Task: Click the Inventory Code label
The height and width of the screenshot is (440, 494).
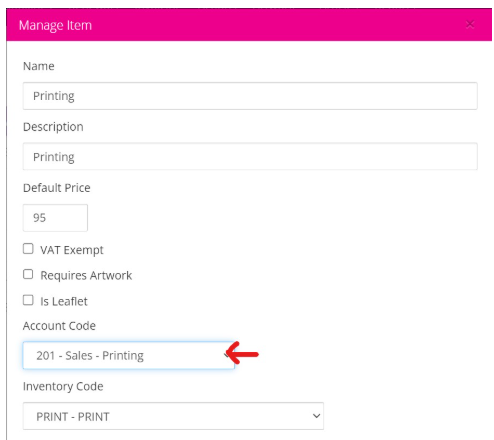Action: pyautogui.click(x=63, y=386)
